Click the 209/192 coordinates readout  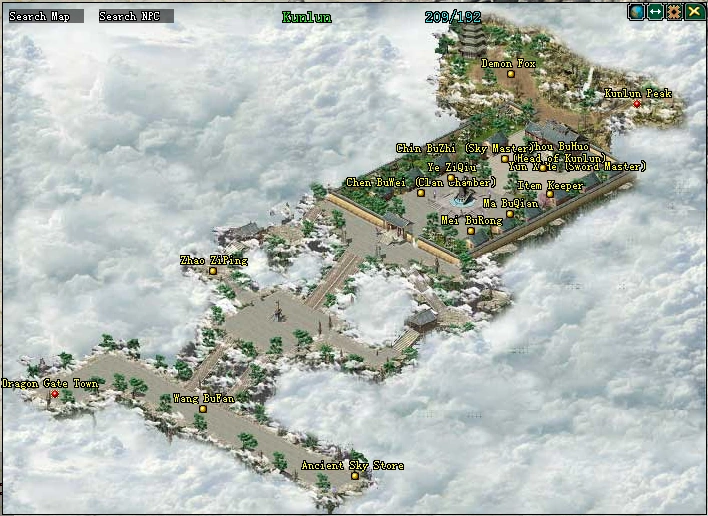click(x=453, y=17)
